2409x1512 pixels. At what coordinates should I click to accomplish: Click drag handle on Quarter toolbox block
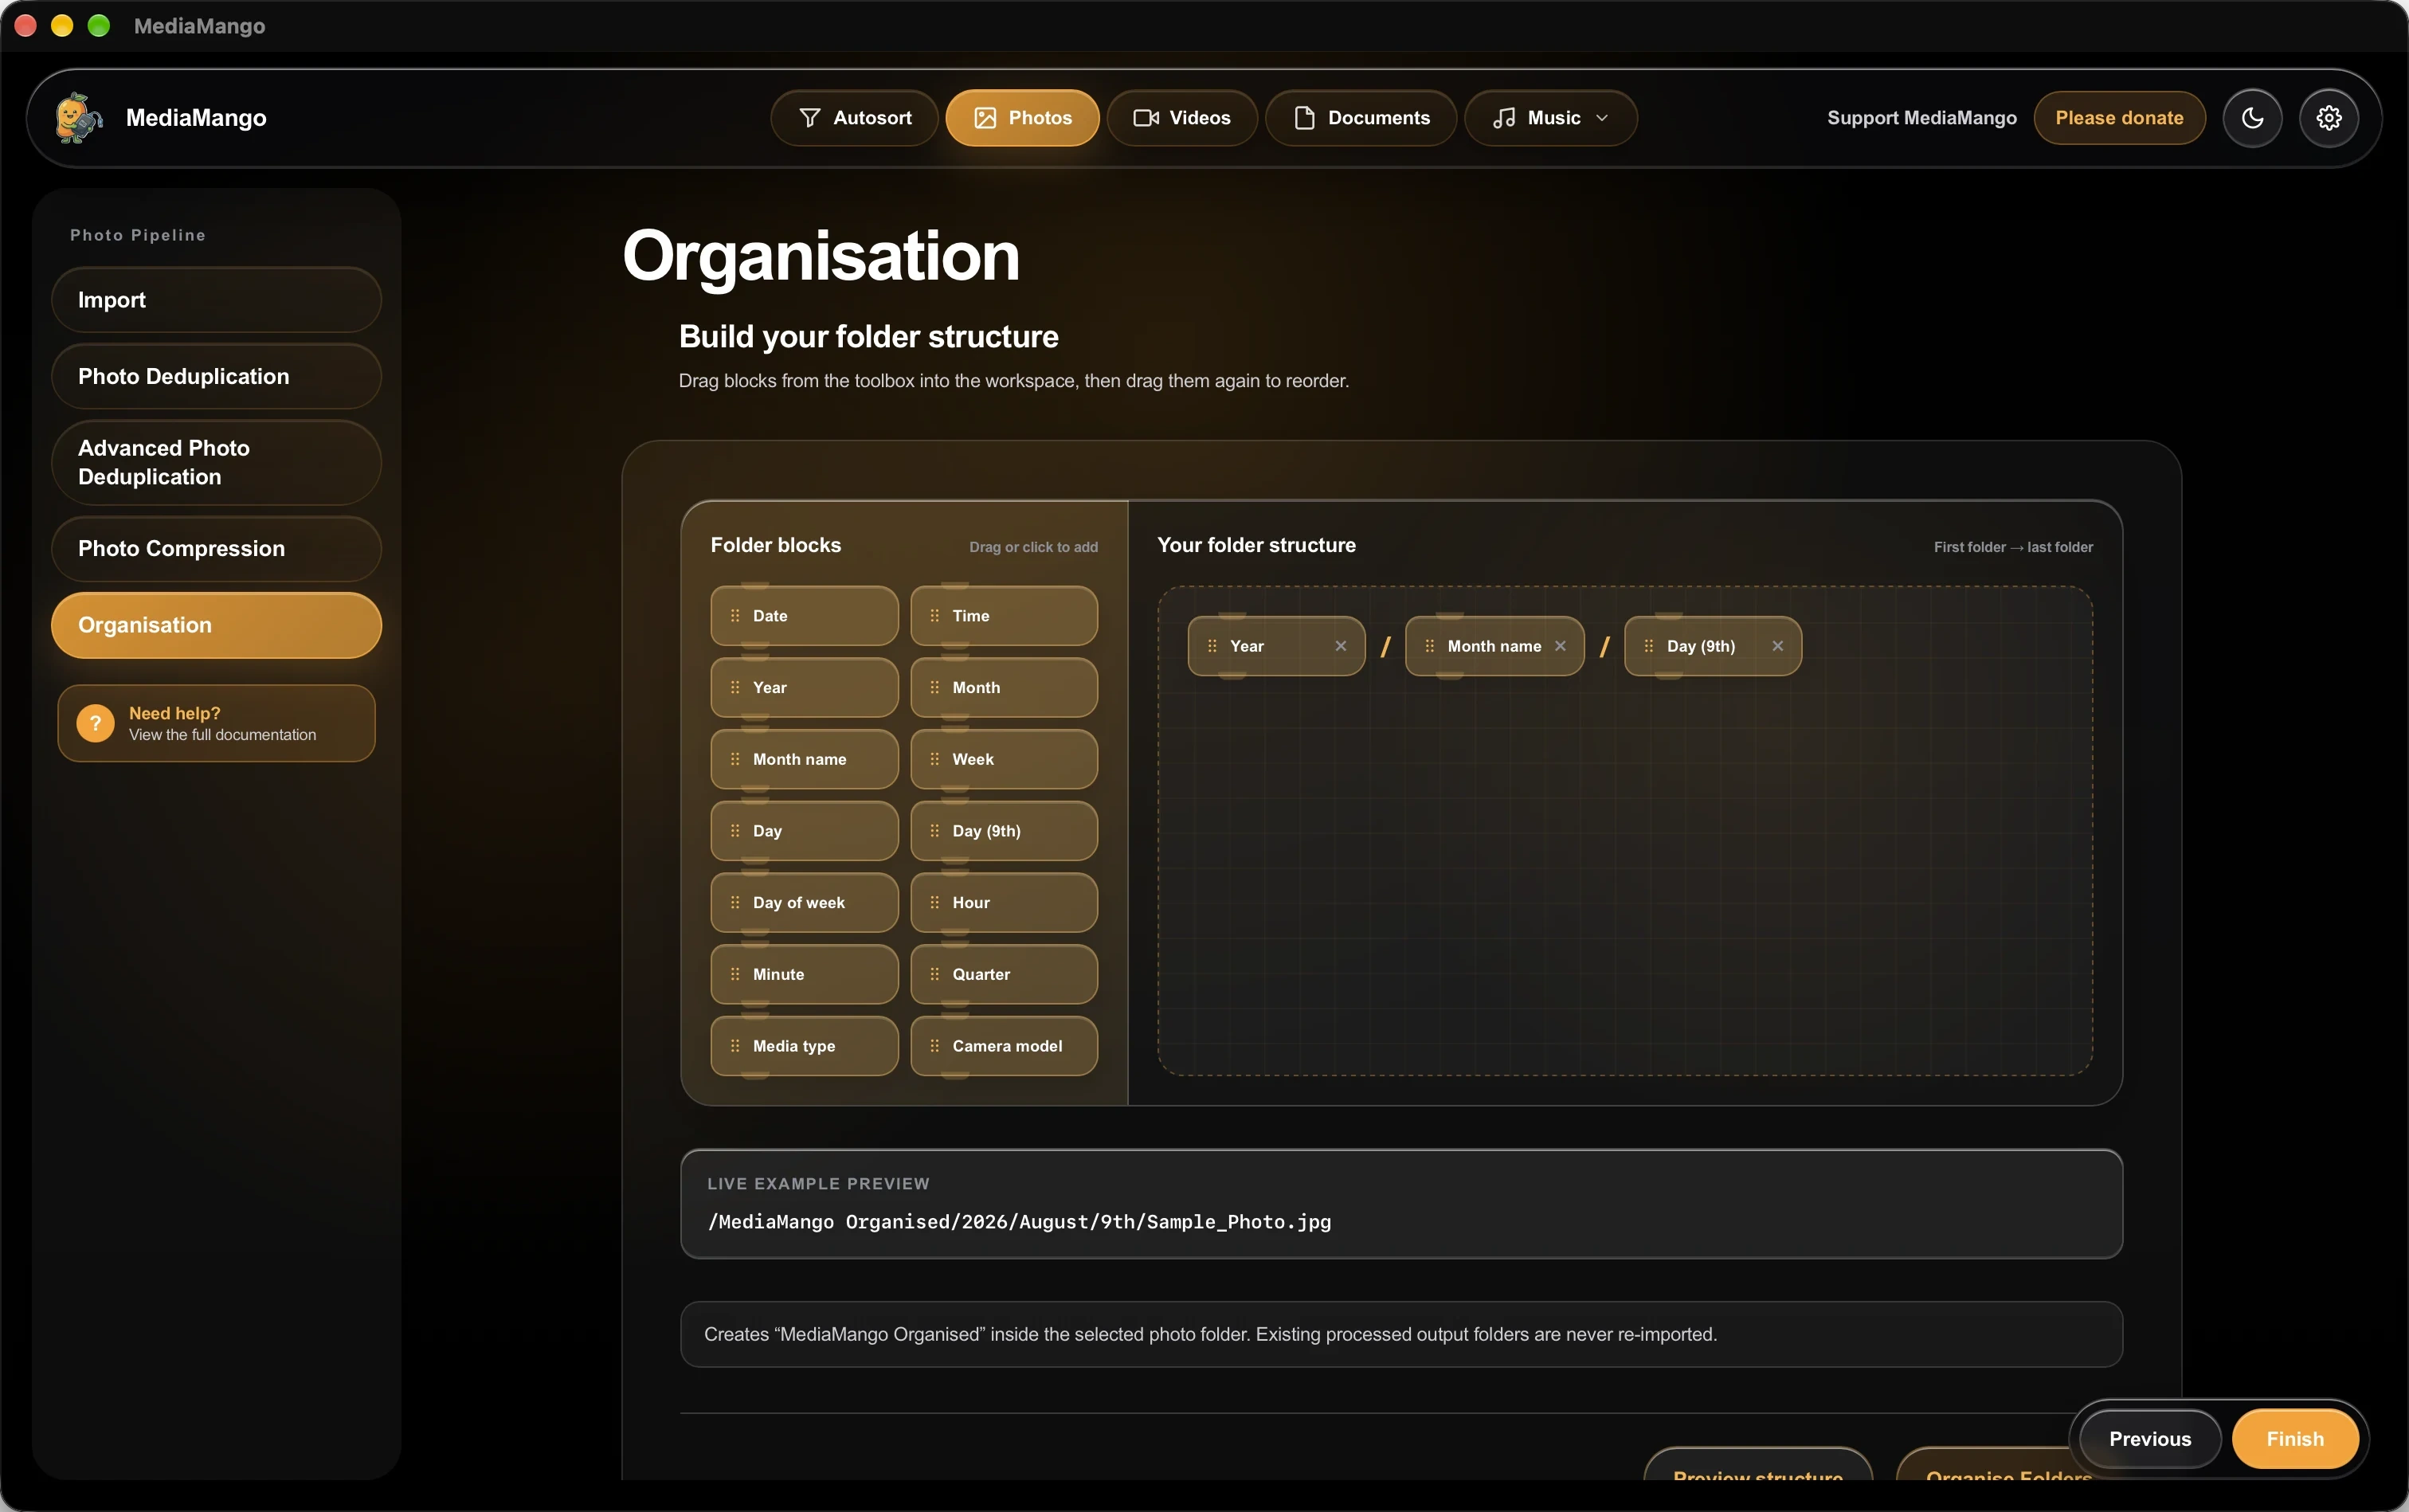[934, 974]
